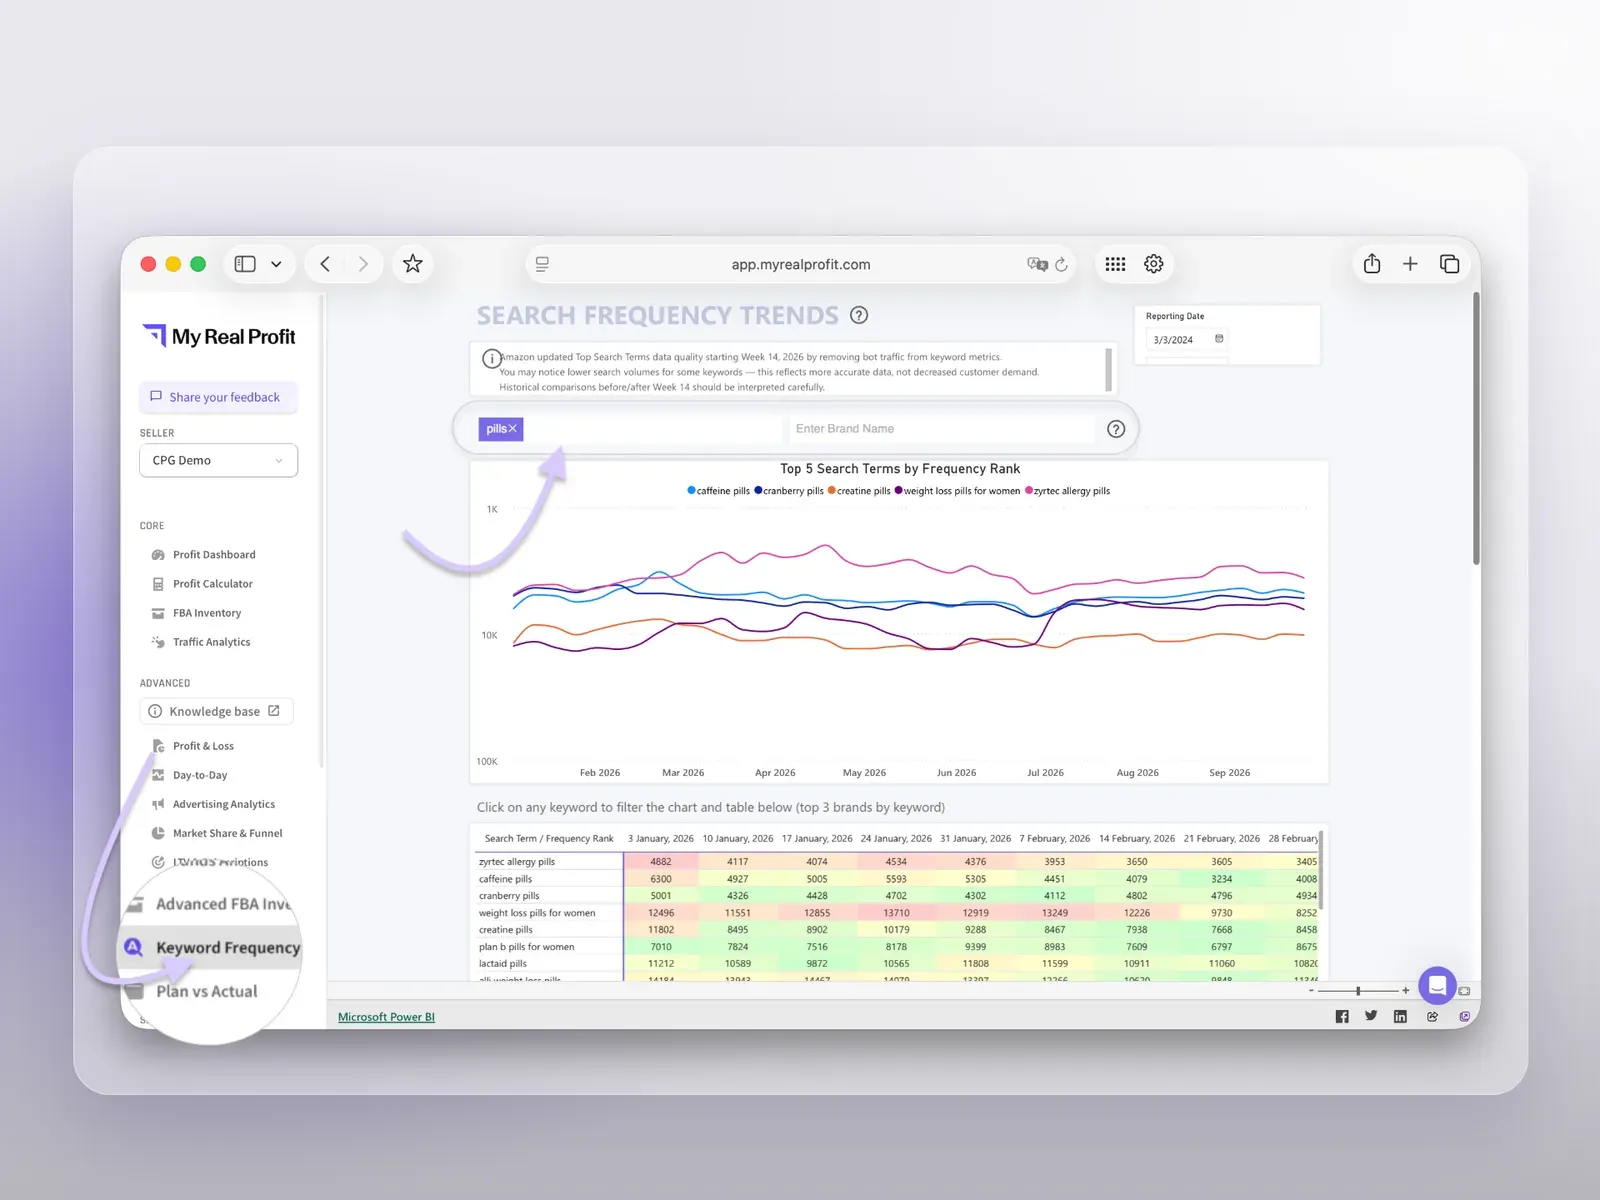Open Advanced FBA Inventory page

point(223,904)
